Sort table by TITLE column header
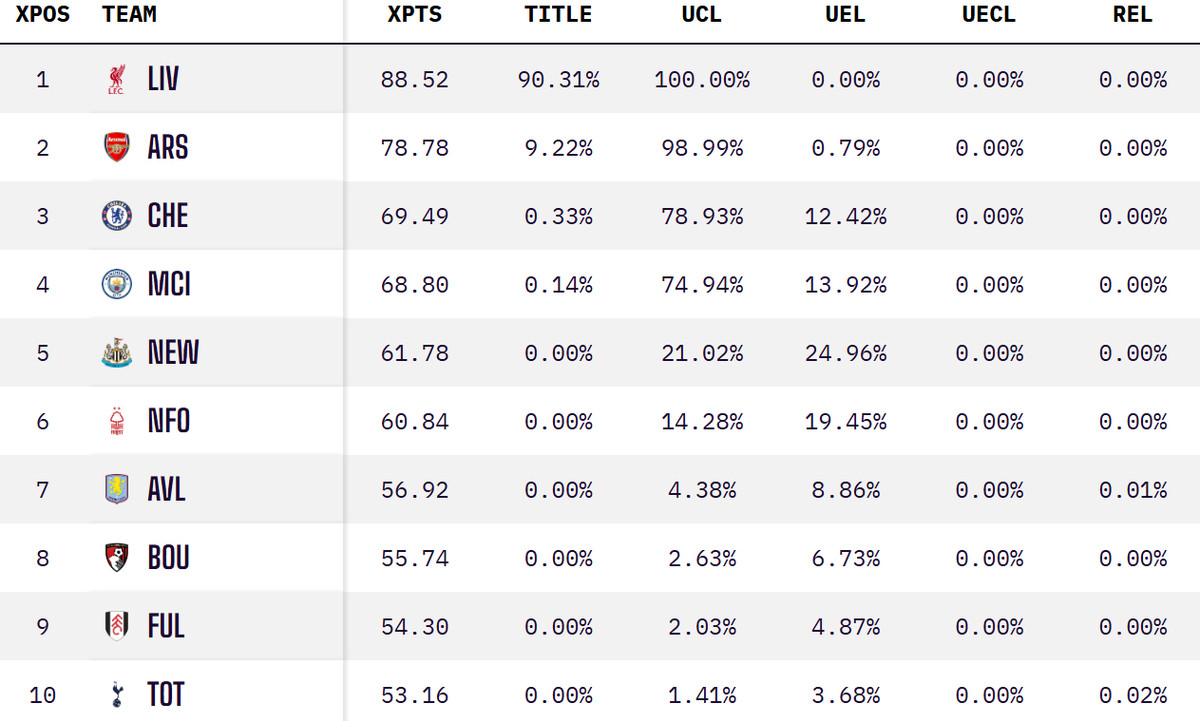 558,15
